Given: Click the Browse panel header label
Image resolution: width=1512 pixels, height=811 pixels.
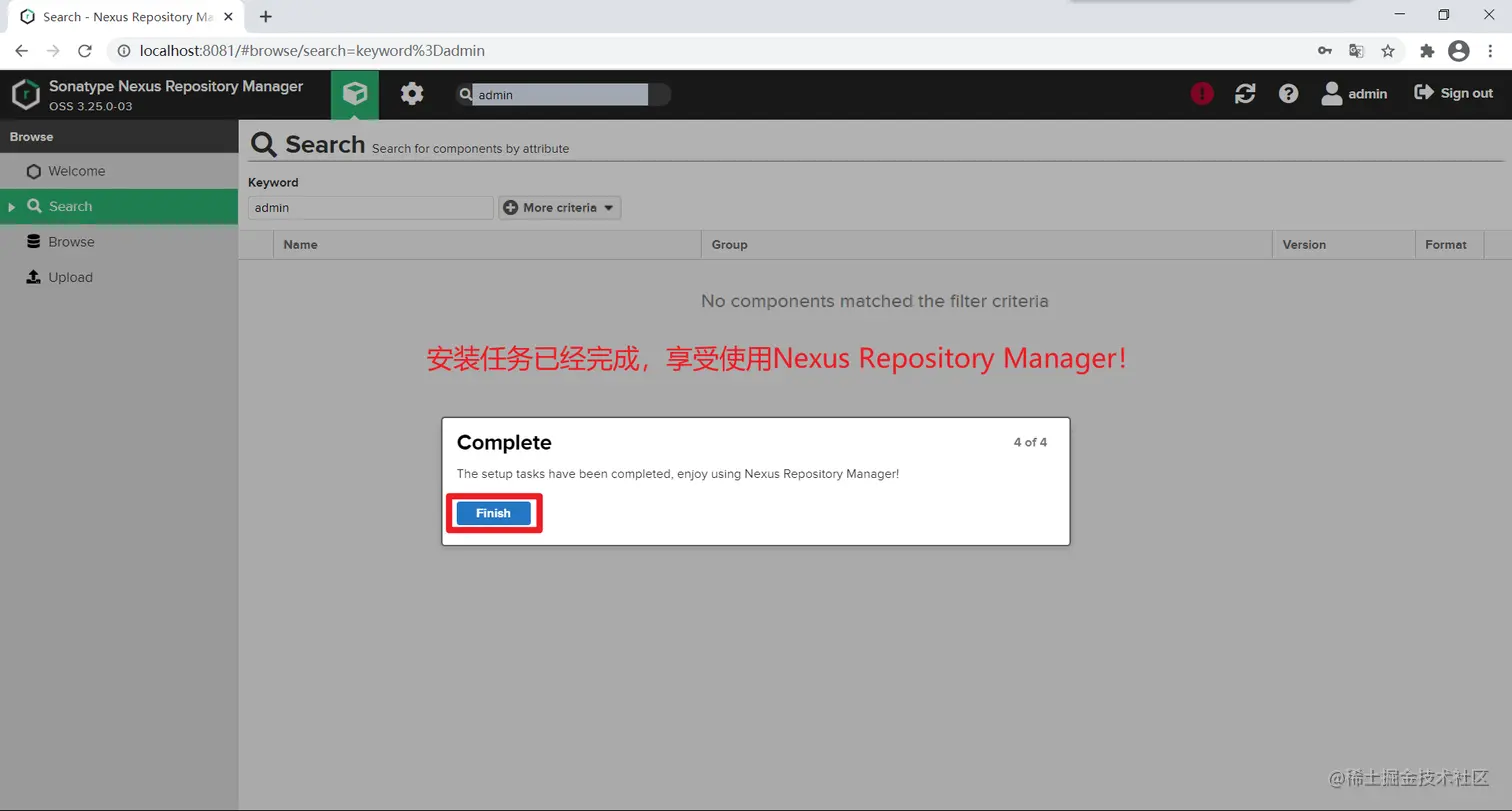Looking at the screenshot, I should 32,137.
